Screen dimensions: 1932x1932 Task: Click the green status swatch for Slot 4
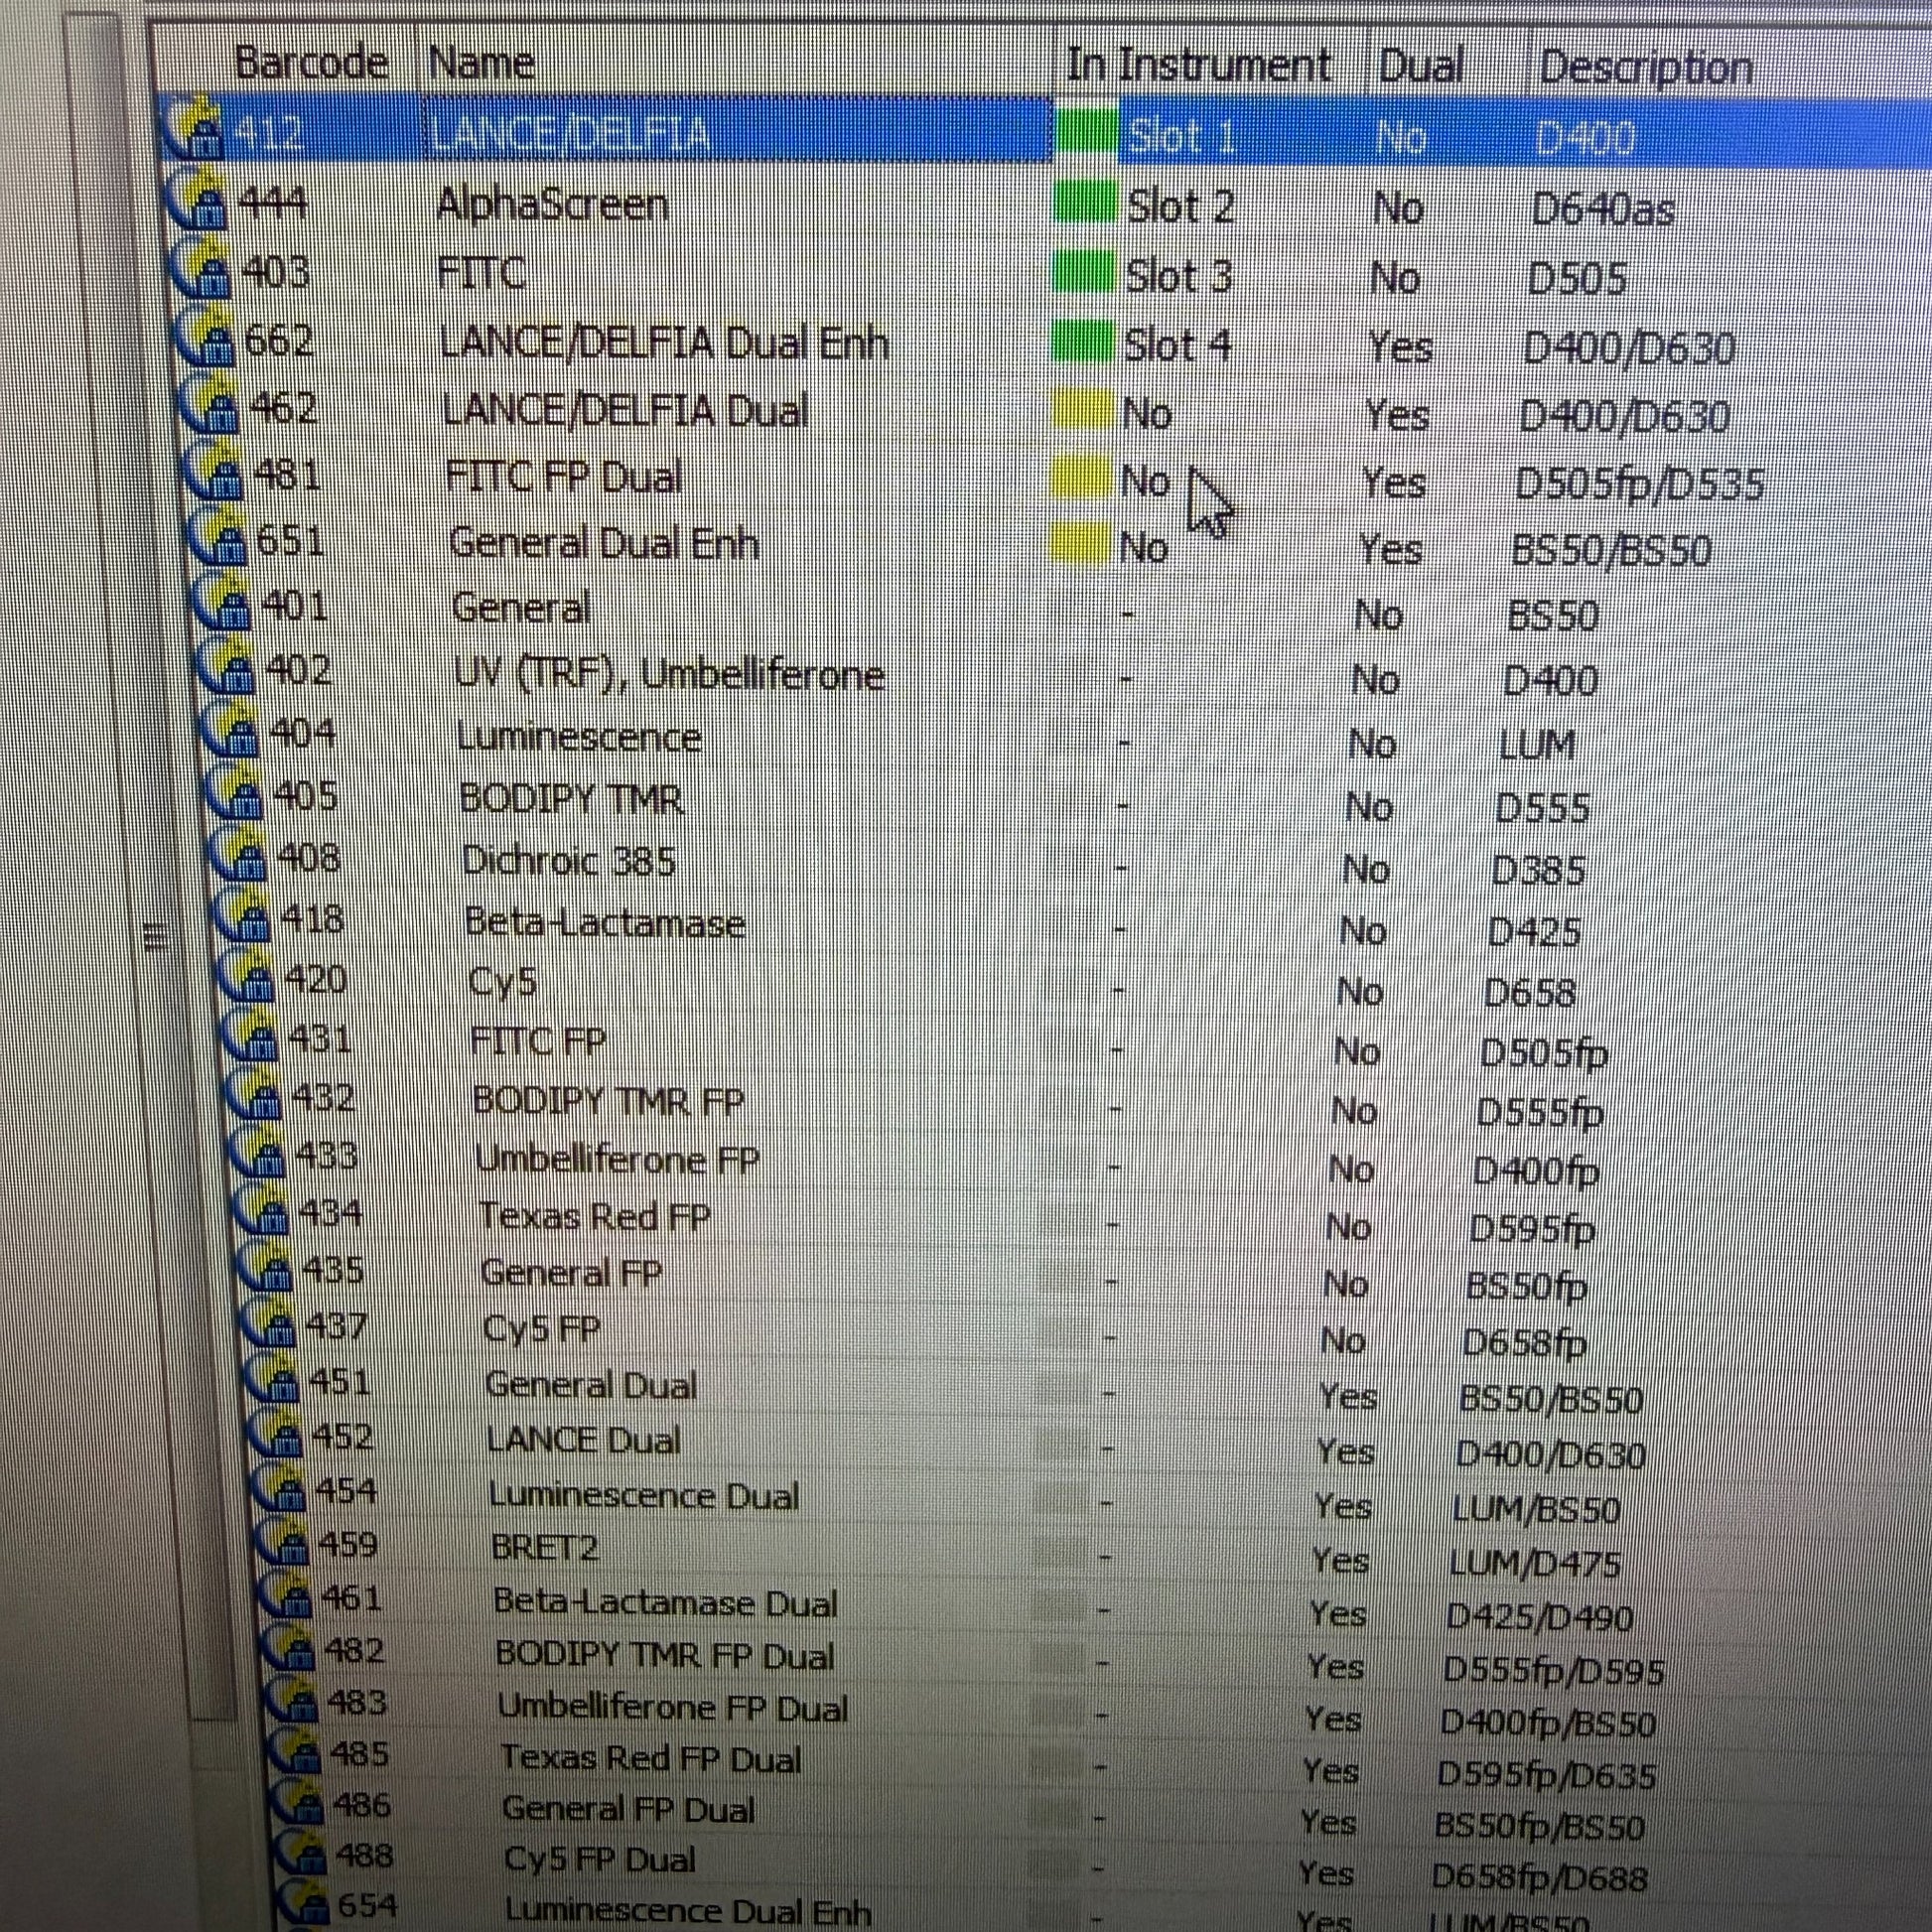(1083, 342)
